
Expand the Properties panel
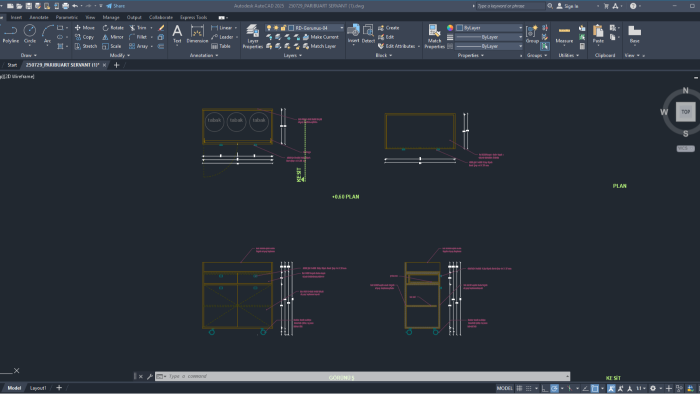[x=471, y=55]
